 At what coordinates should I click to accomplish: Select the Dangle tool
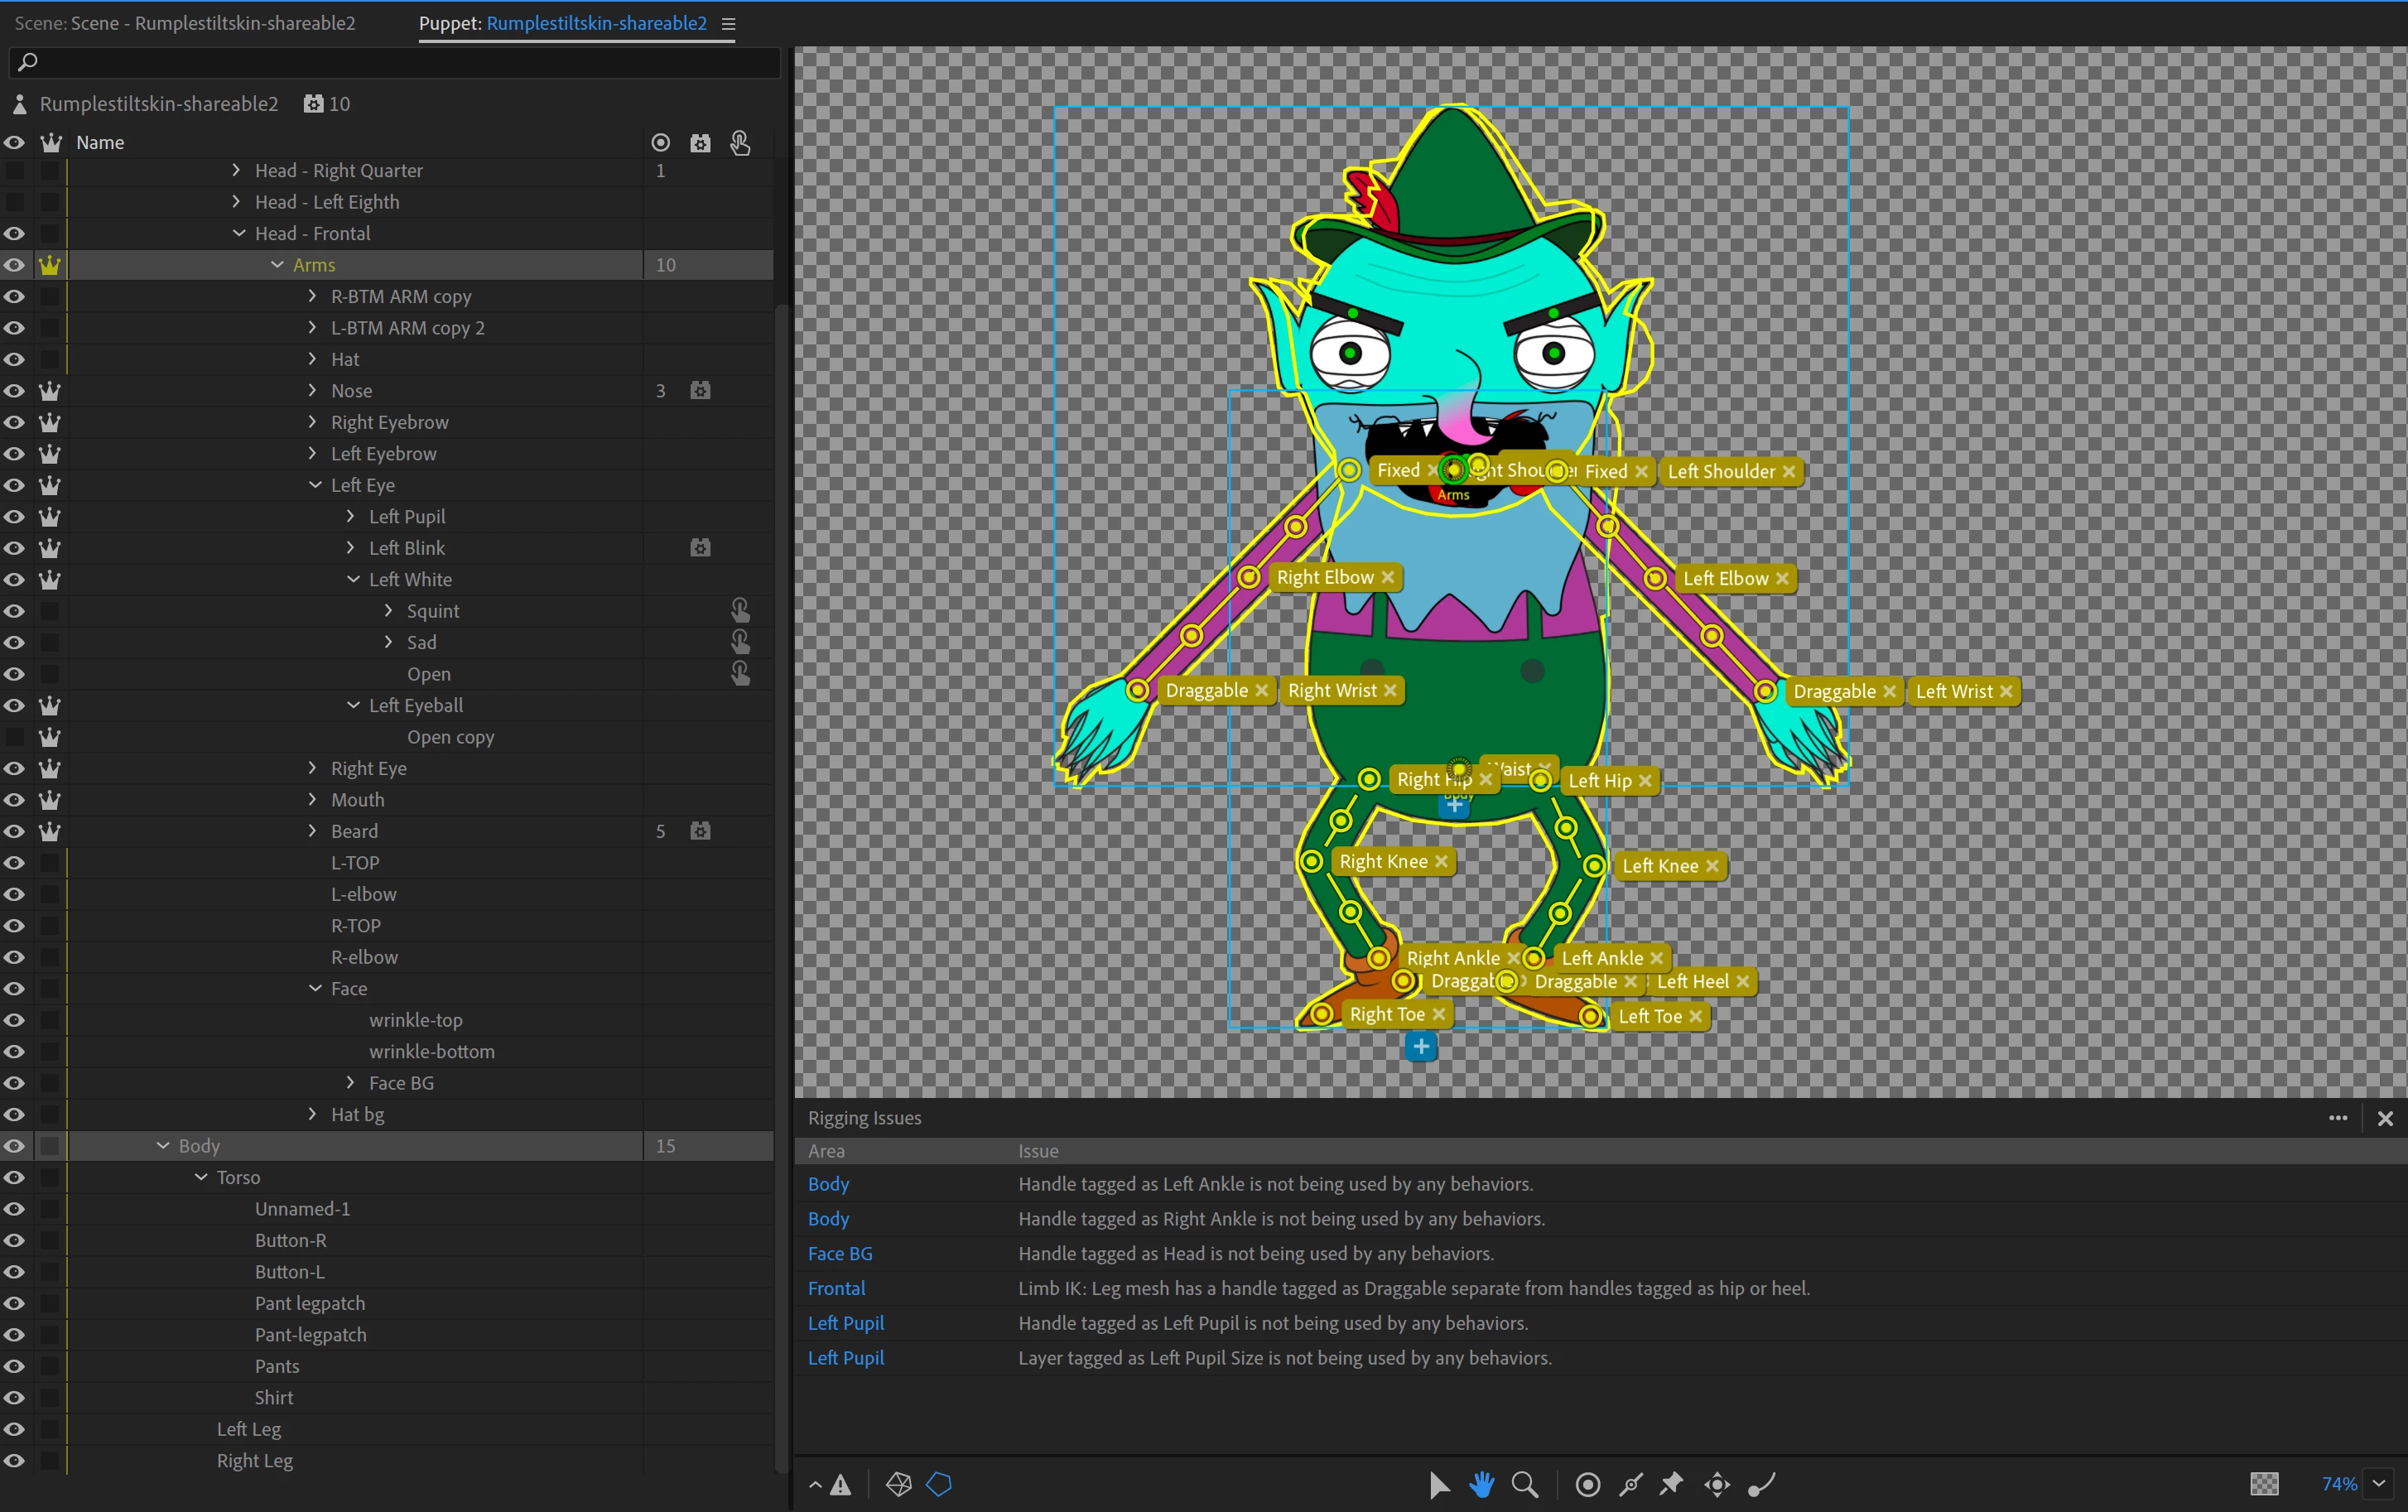1760,1484
